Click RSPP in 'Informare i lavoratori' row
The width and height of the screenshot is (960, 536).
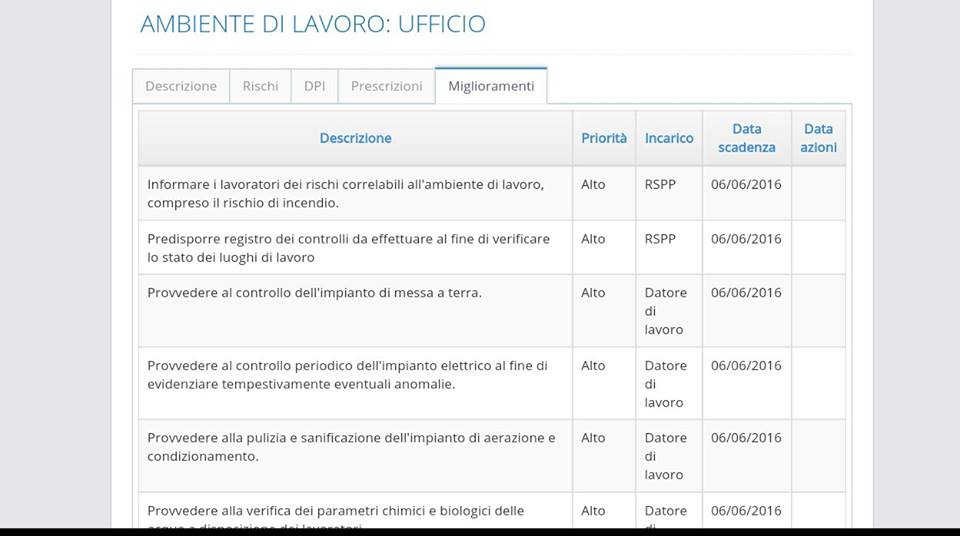[660, 184]
